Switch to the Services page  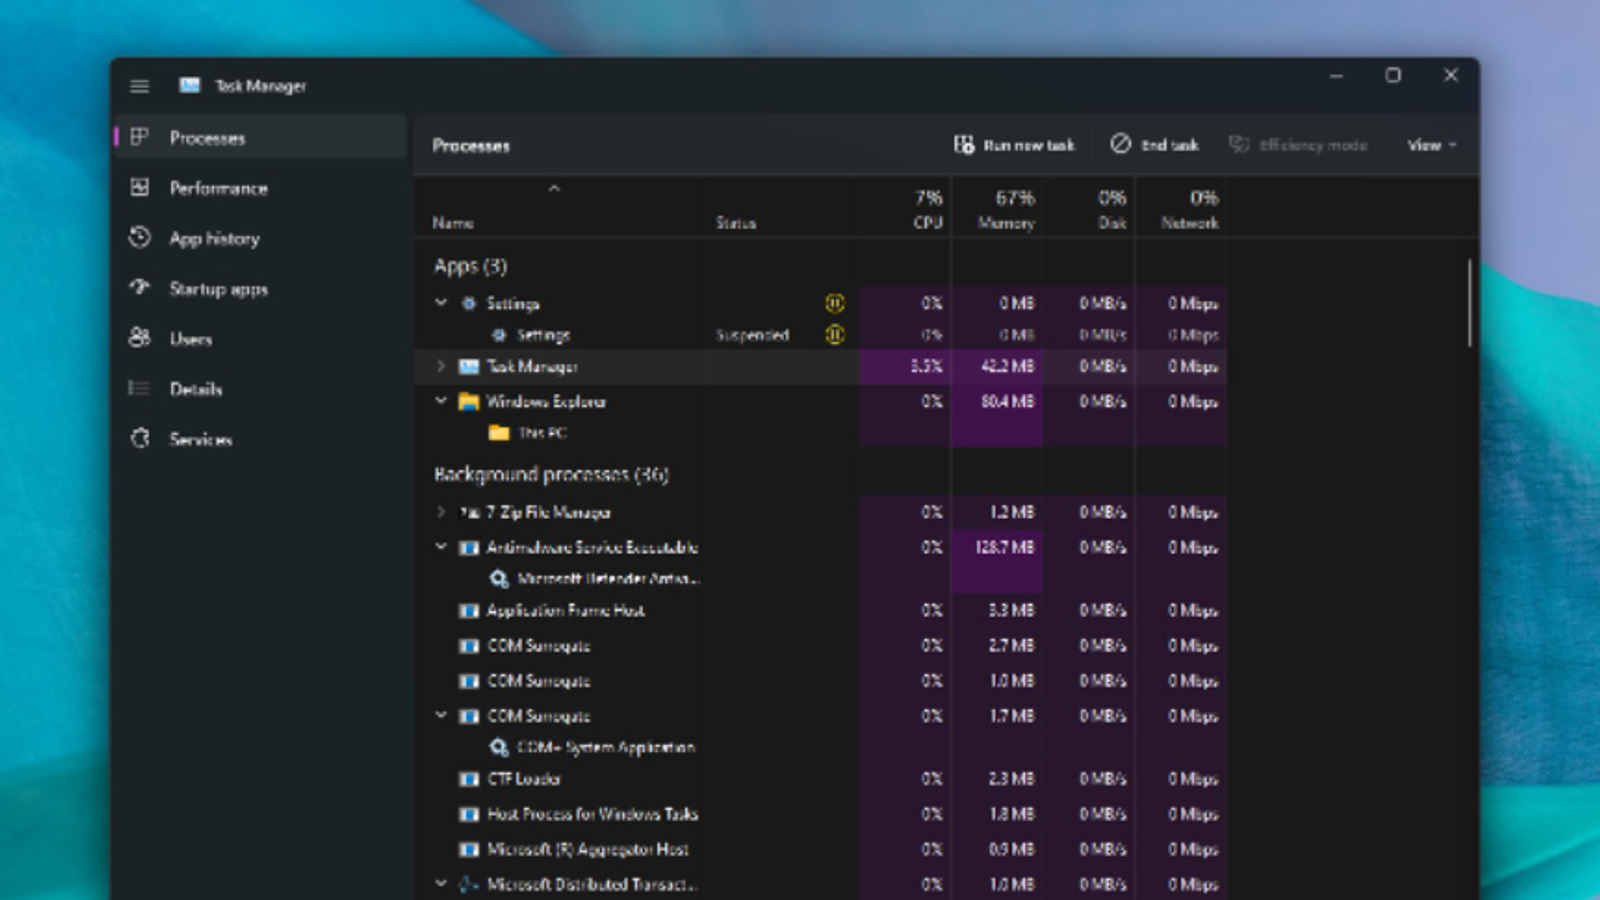pos(260,438)
